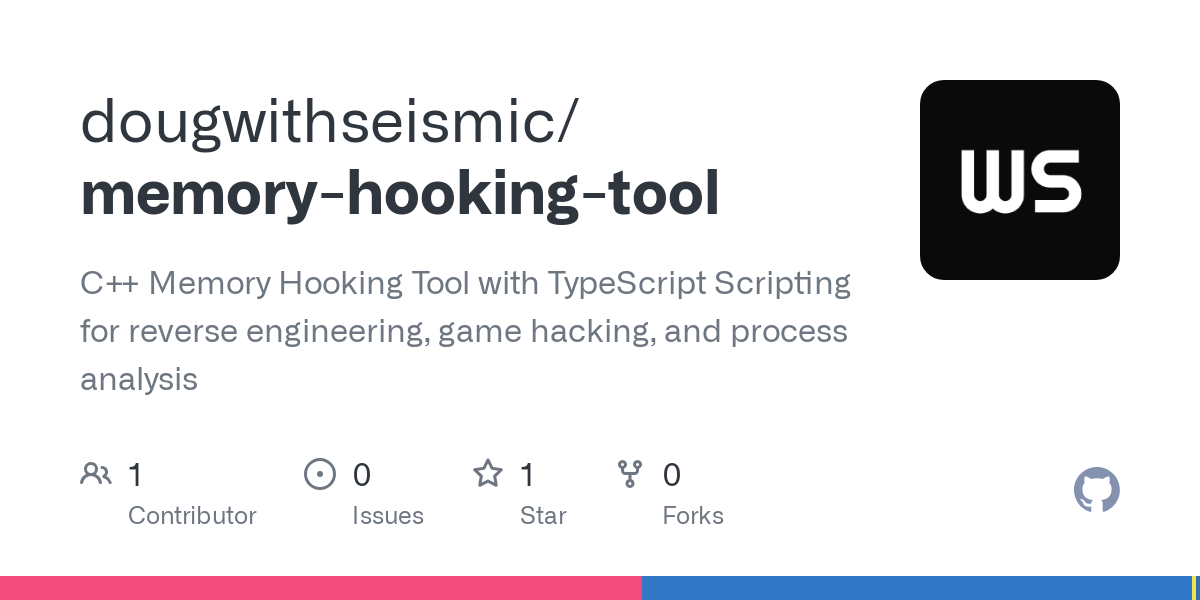This screenshot has height=600, width=1200.
Task: Open the memory-hooking-tool repository title
Action: coord(400,194)
